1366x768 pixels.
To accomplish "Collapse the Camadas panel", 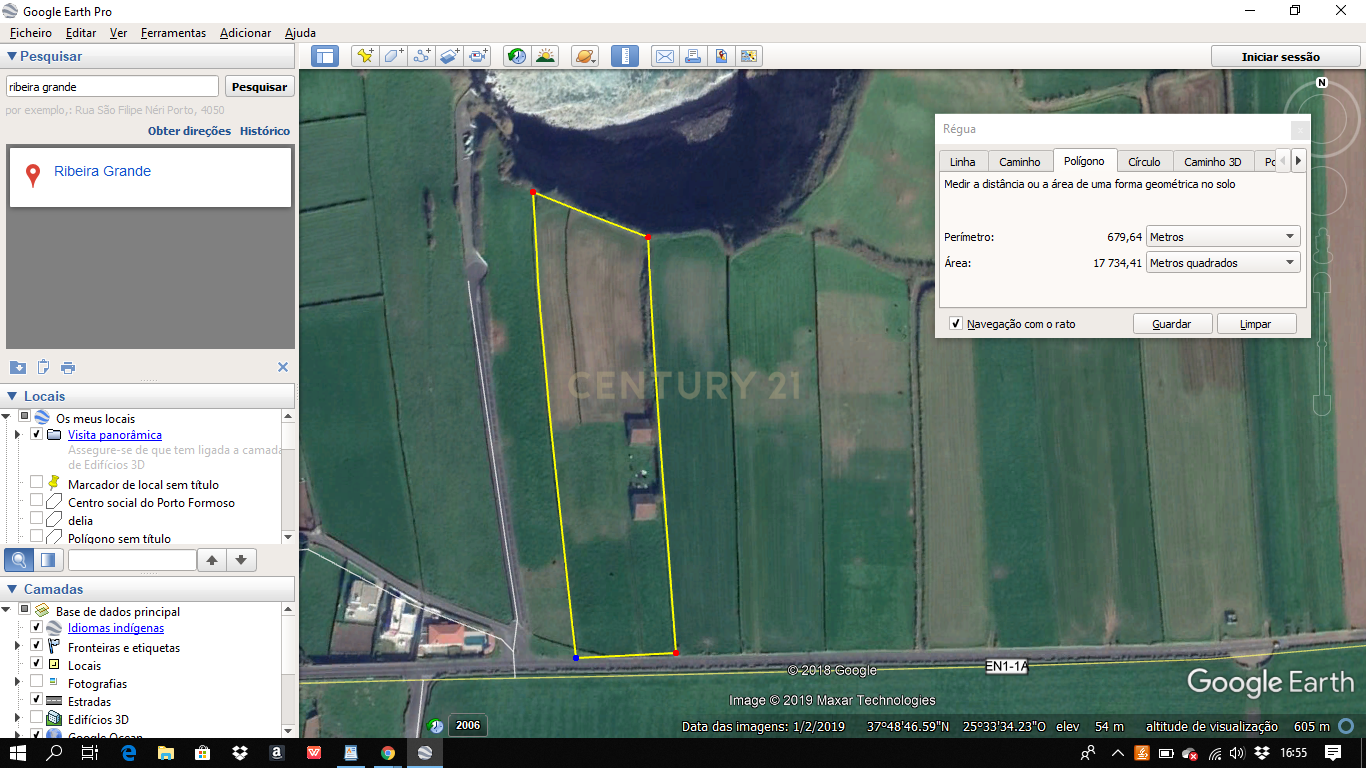I will pos(12,589).
